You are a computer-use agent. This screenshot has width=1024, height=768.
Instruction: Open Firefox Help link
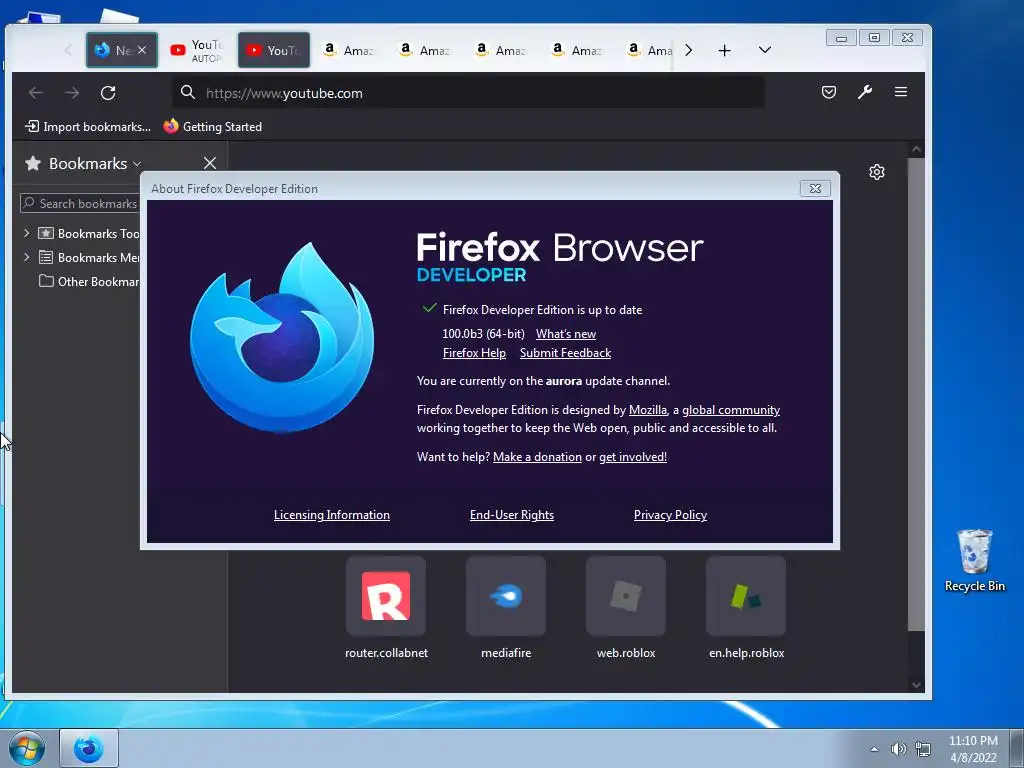pyautogui.click(x=474, y=353)
